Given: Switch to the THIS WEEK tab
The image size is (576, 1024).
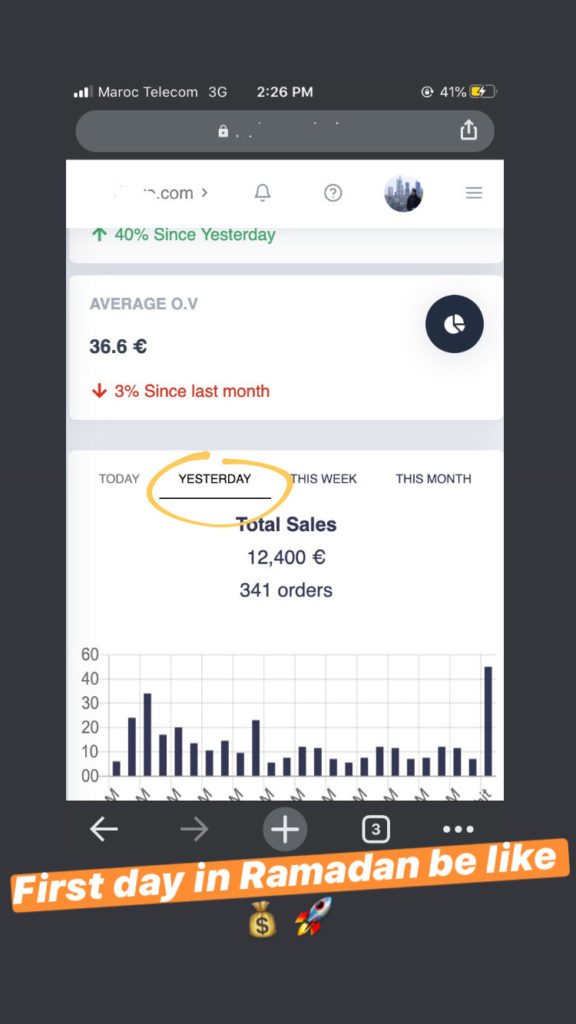Looking at the screenshot, I should [324, 479].
